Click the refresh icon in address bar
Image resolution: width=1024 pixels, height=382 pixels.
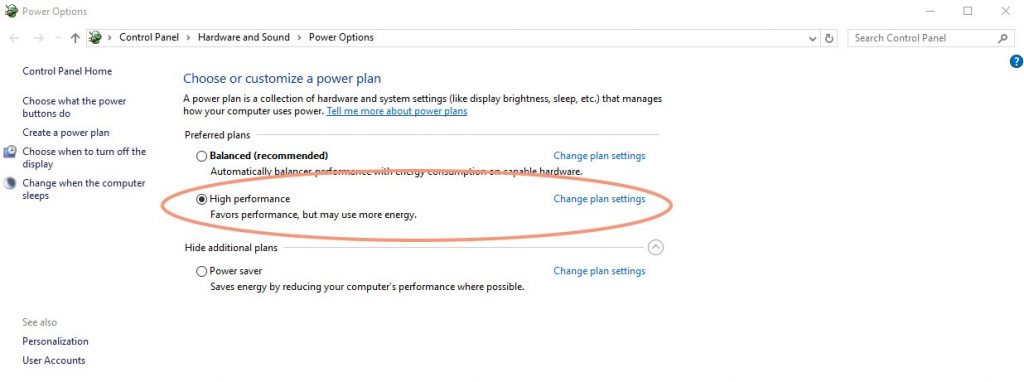pyautogui.click(x=829, y=38)
